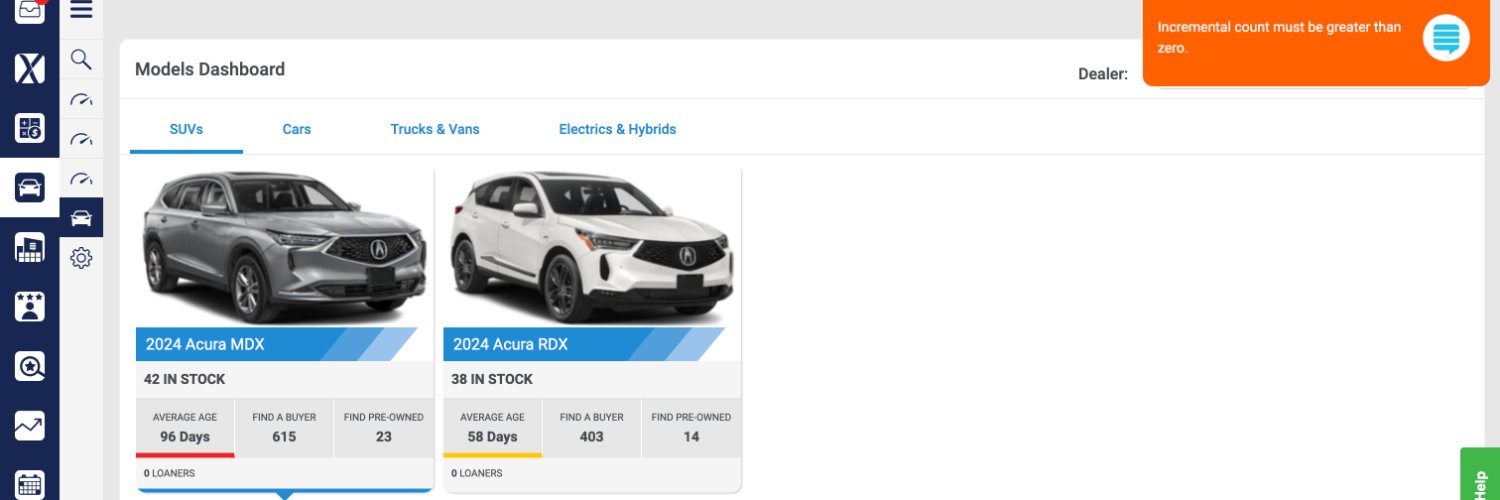Click 0 Loaners on the MDX card
Screen dimensions: 1500x500
point(169,473)
